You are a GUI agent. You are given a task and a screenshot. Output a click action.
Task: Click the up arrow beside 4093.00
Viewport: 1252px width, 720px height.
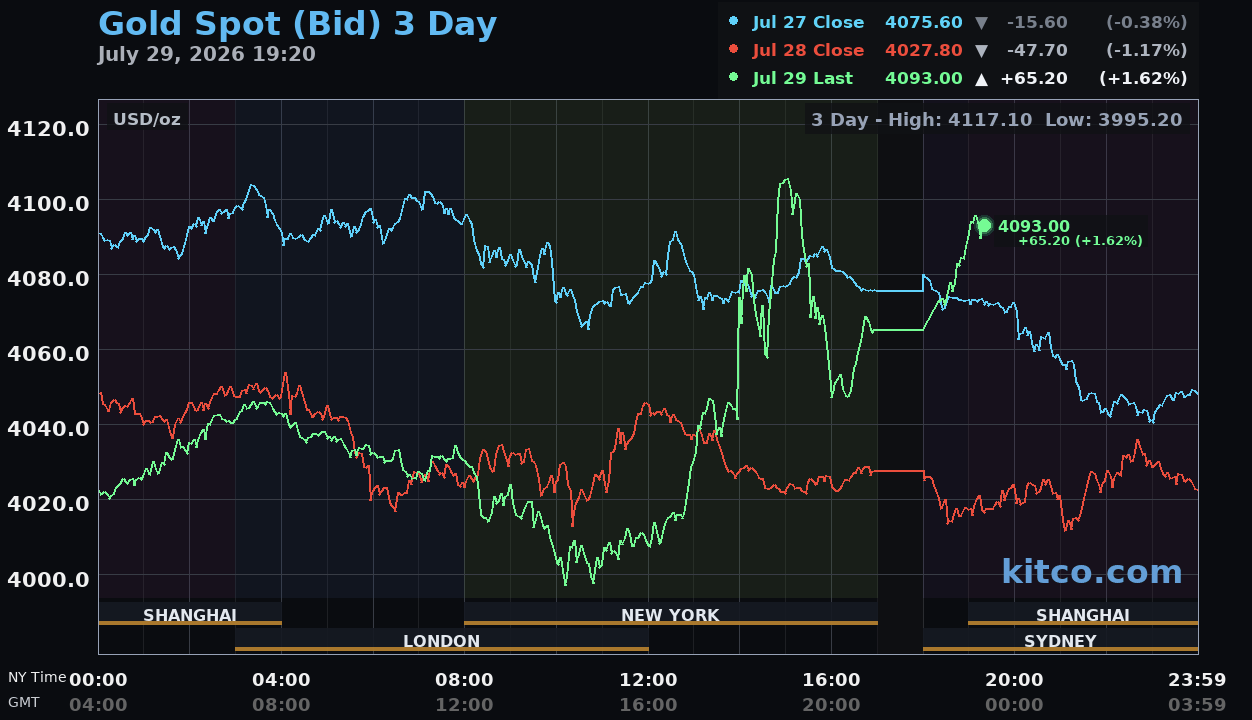(x=981, y=78)
